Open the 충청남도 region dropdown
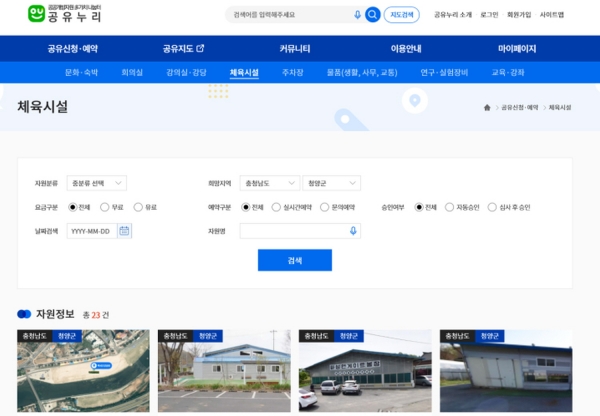The width and height of the screenshot is (600, 416). pyautogui.click(x=270, y=183)
